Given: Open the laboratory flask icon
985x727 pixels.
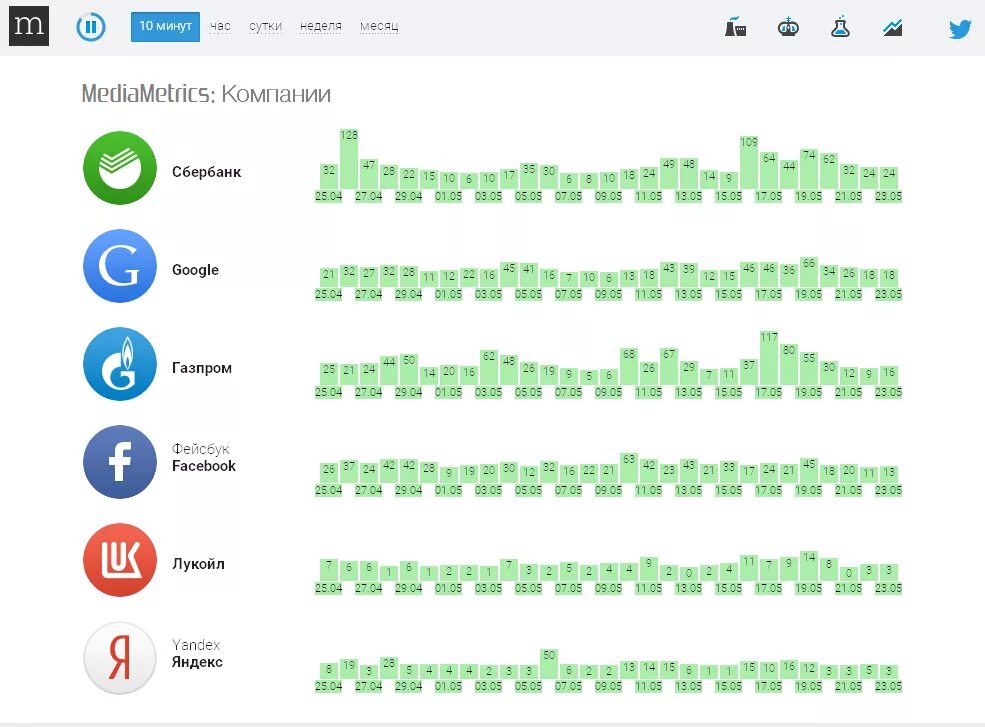Looking at the screenshot, I should coord(840,27).
